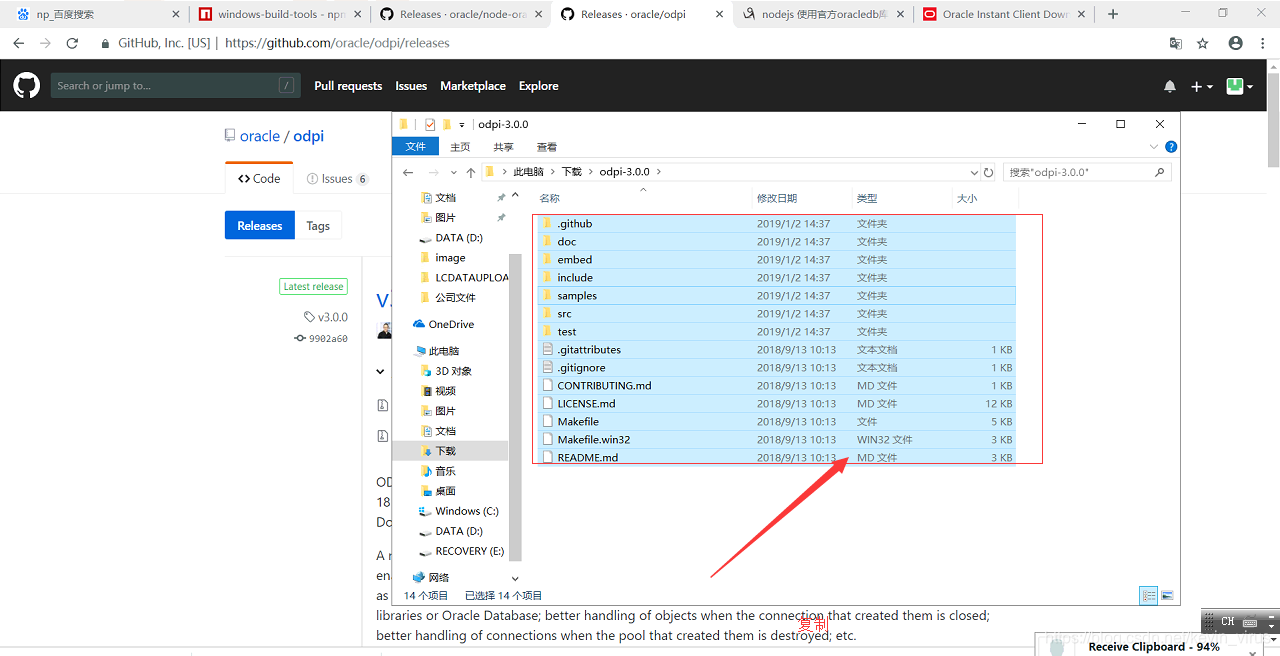1280x656 pixels.
Task: Reload the browser page
Action: click(72, 43)
